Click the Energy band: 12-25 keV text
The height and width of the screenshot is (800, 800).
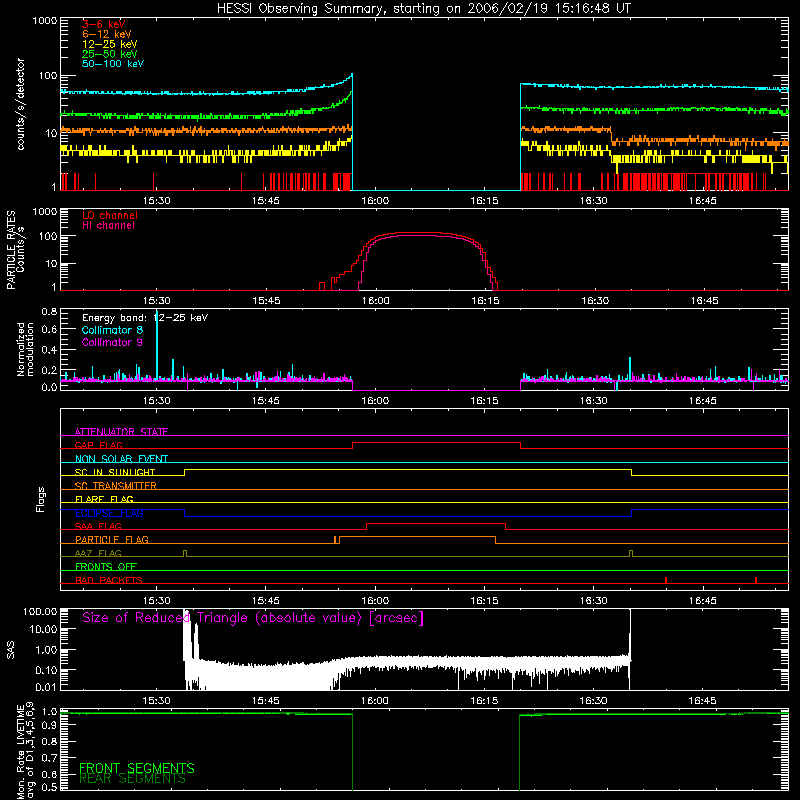pos(145,318)
